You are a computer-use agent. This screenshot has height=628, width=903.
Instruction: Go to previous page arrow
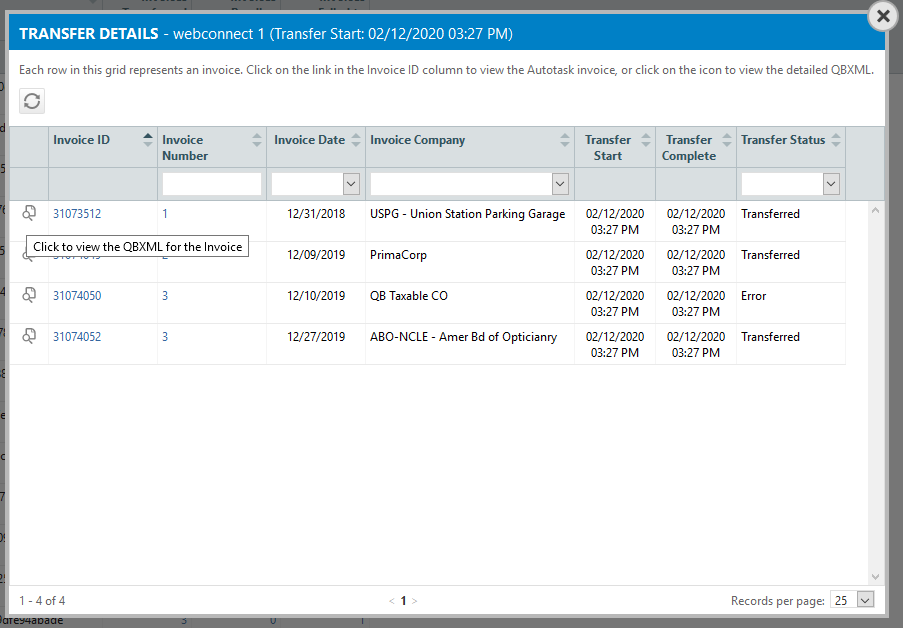pyautogui.click(x=391, y=601)
